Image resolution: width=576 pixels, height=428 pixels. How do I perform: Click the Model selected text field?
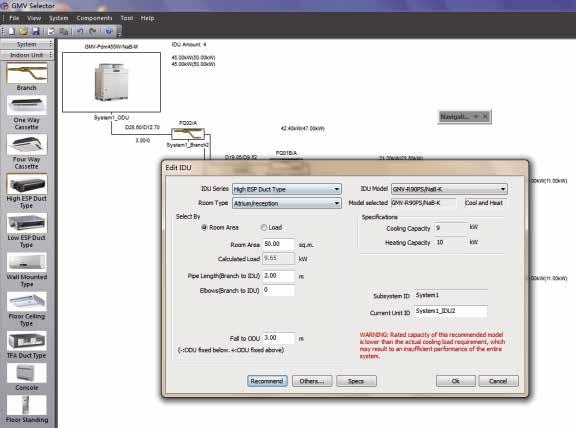click(x=424, y=203)
